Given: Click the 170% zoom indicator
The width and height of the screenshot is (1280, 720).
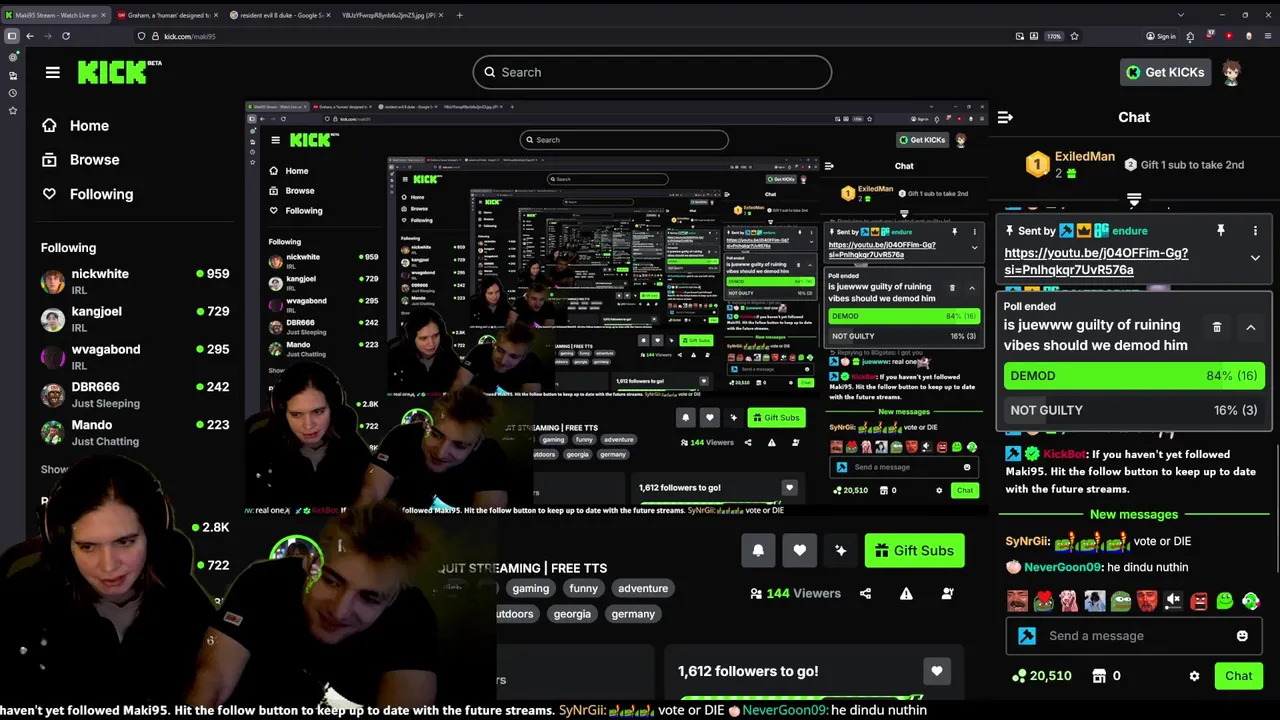Looking at the screenshot, I should (1054, 36).
